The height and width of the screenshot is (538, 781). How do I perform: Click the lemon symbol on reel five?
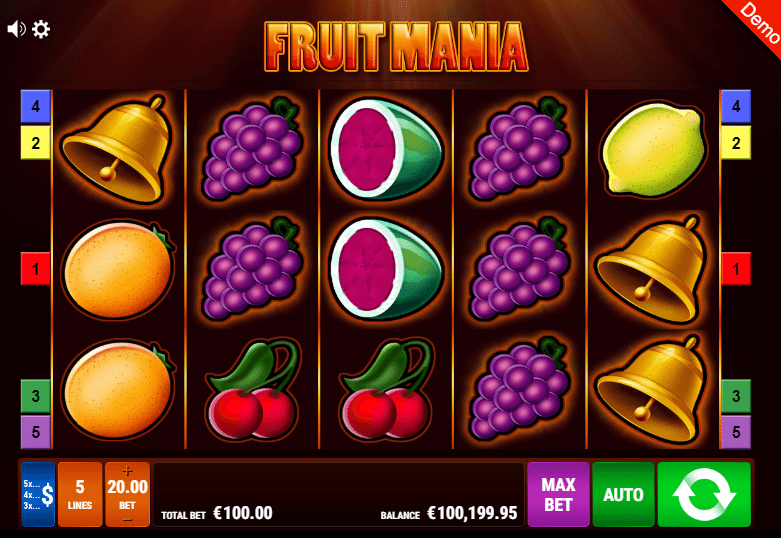[653, 149]
